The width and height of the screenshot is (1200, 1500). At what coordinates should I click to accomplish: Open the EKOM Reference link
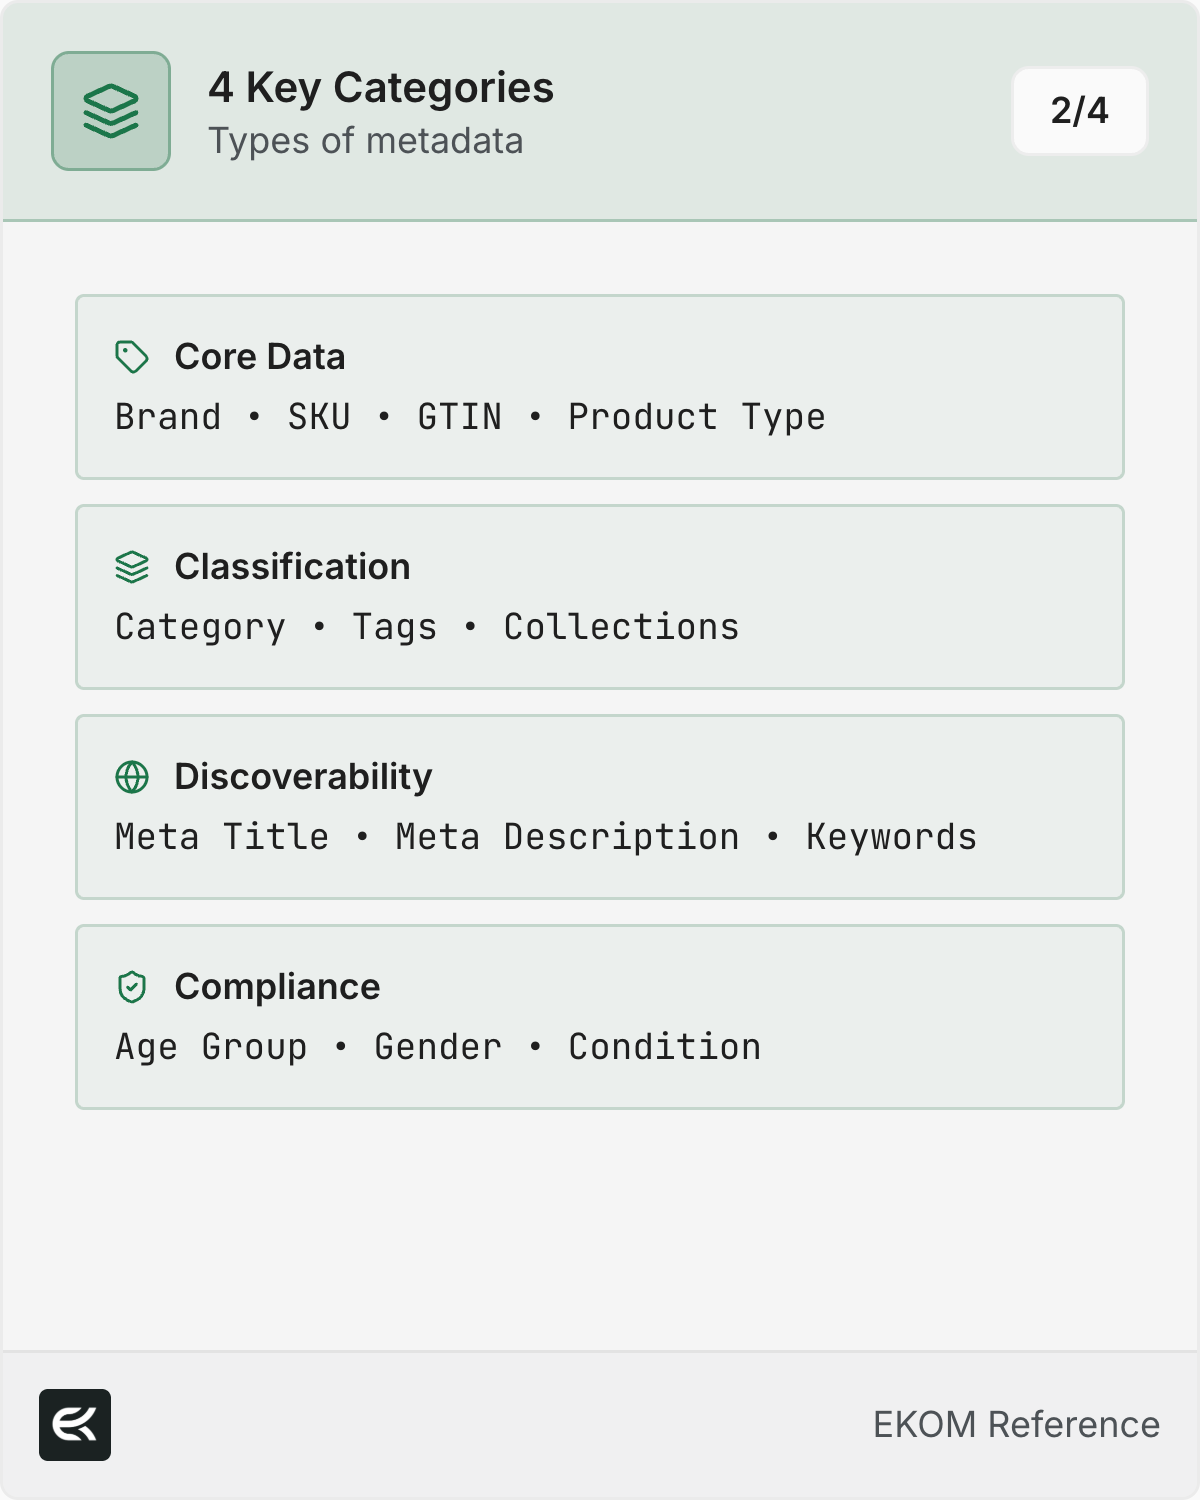1016,1425
